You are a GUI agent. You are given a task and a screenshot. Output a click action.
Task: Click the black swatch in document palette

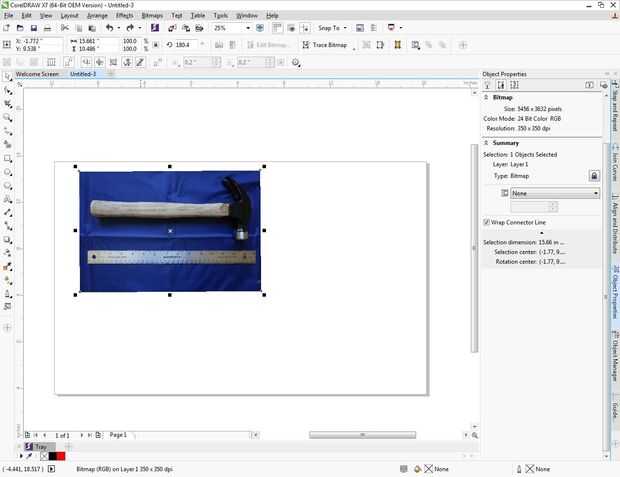click(x=52, y=456)
